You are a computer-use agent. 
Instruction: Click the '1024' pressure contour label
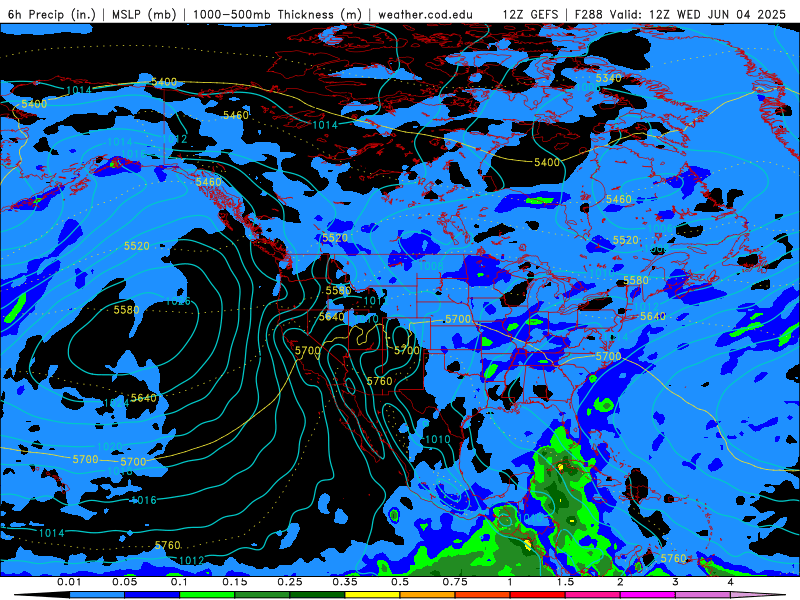click(116, 403)
